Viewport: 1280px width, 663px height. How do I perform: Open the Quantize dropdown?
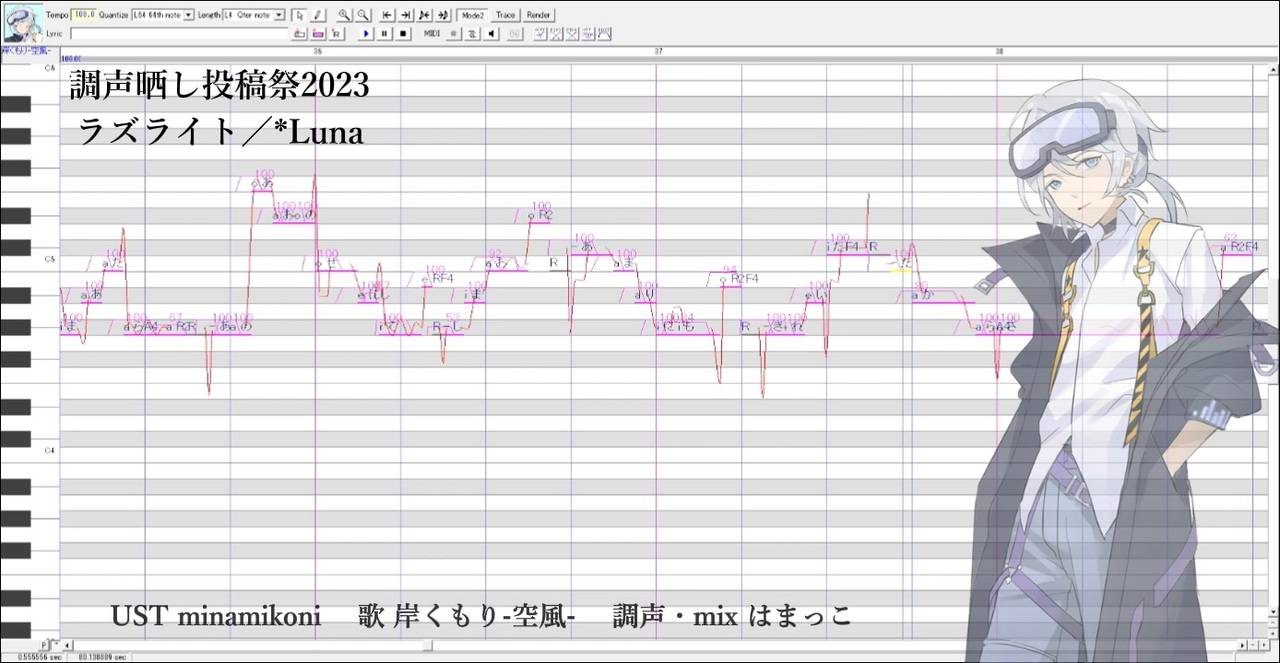tap(189, 15)
